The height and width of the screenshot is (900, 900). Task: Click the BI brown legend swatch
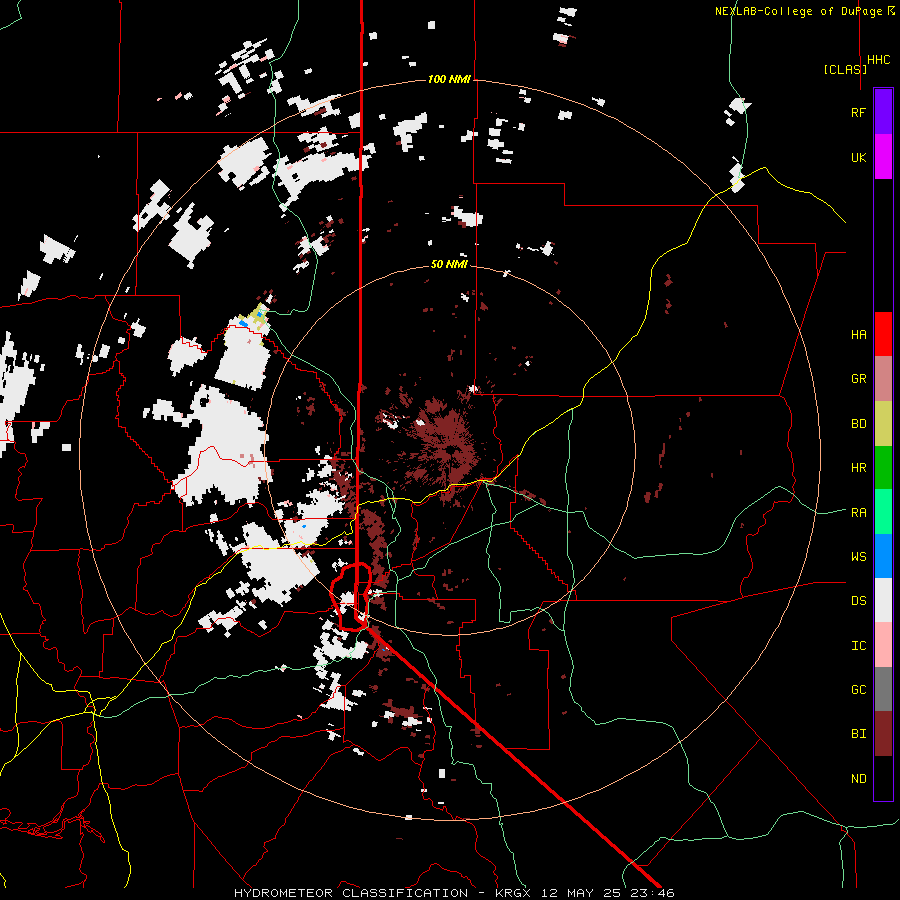click(883, 734)
